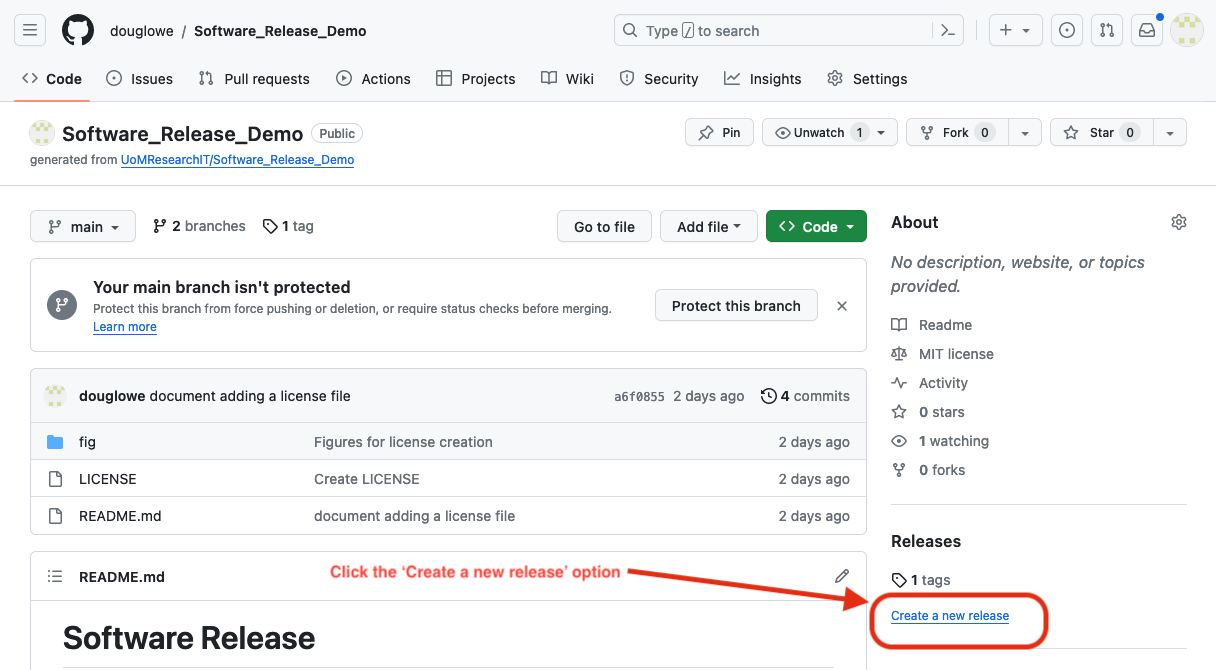This screenshot has height=670, width=1216.
Task: Click the Protect this branch button
Action: (x=736, y=306)
